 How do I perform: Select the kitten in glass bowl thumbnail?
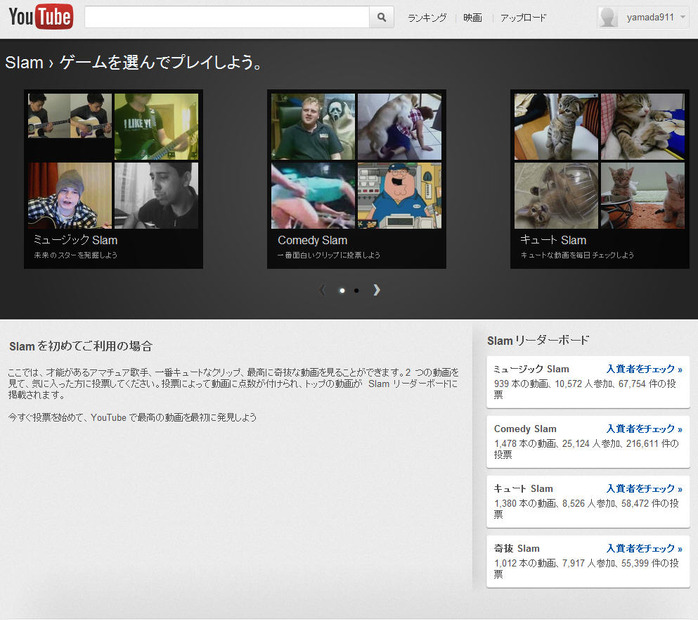(x=556, y=195)
